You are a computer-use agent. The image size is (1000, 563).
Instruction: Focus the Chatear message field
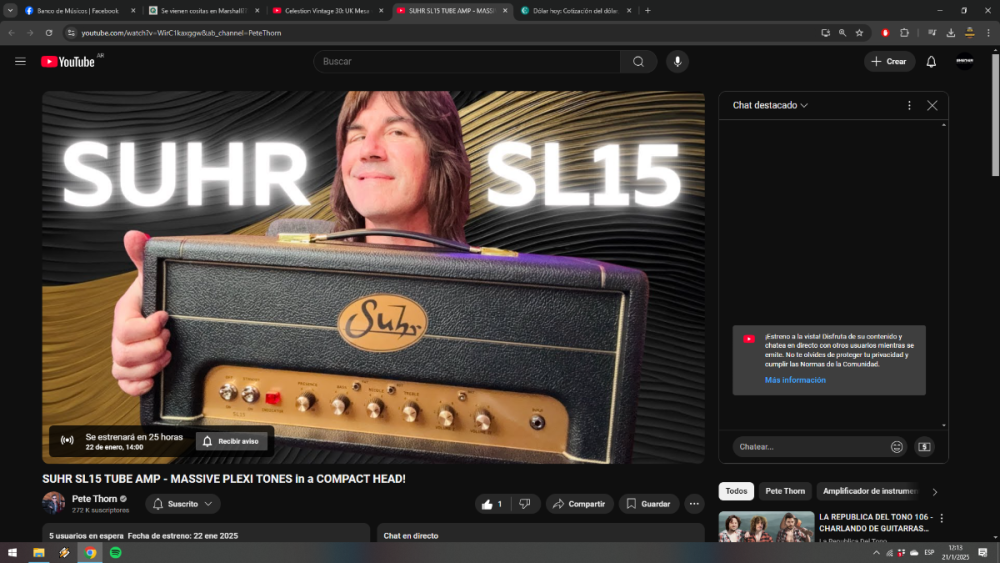(x=811, y=447)
